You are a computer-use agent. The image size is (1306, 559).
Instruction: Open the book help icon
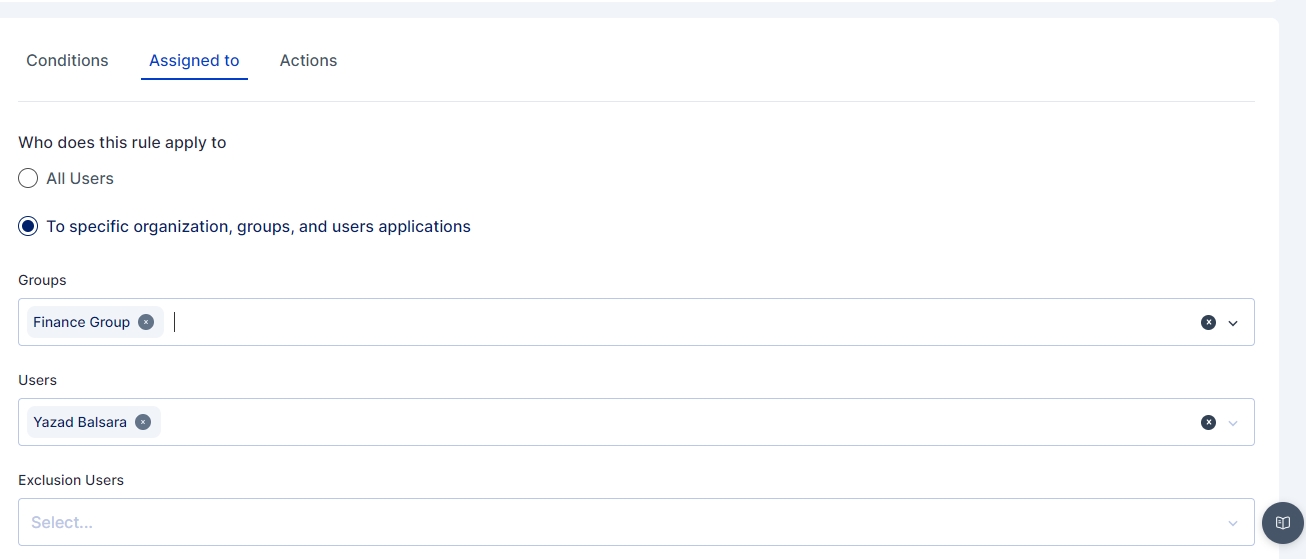point(1283,523)
